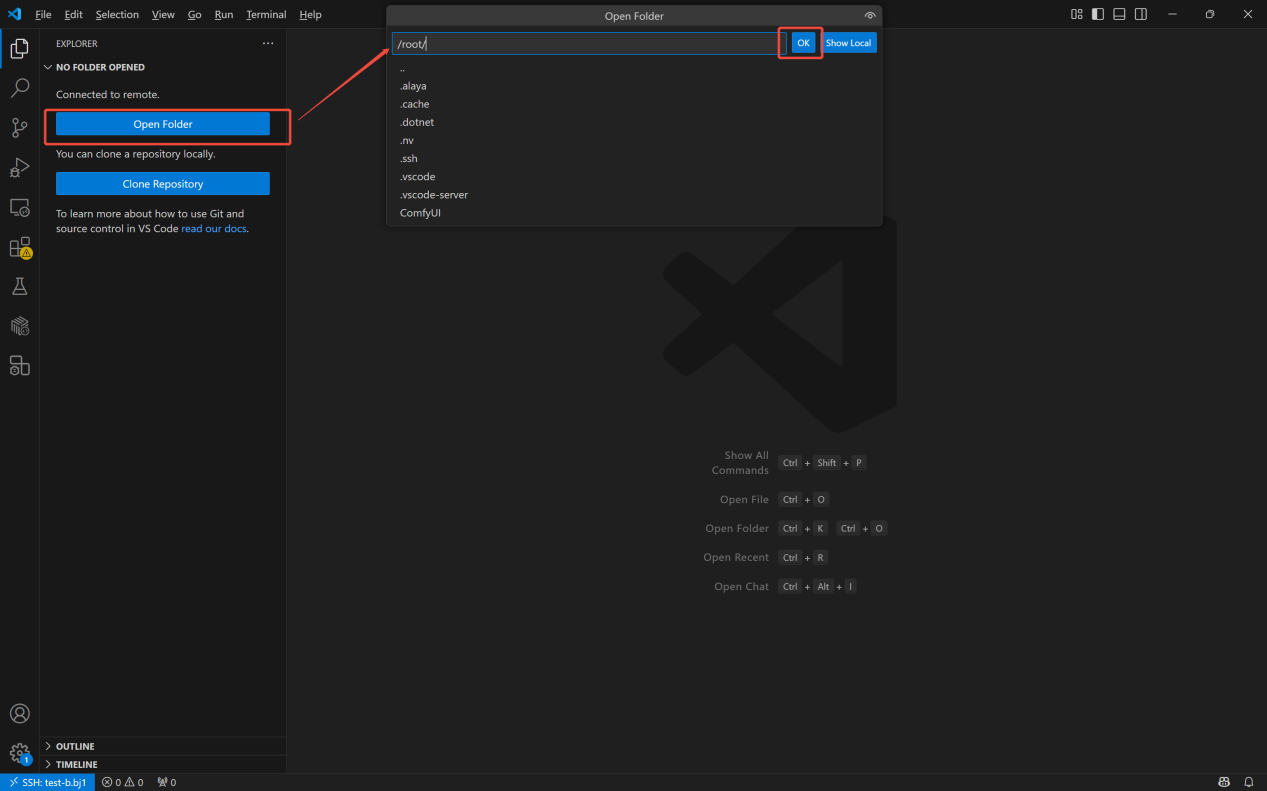Open the Terminal menu
Image resolution: width=1267 pixels, height=791 pixels.
[x=265, y=14]
